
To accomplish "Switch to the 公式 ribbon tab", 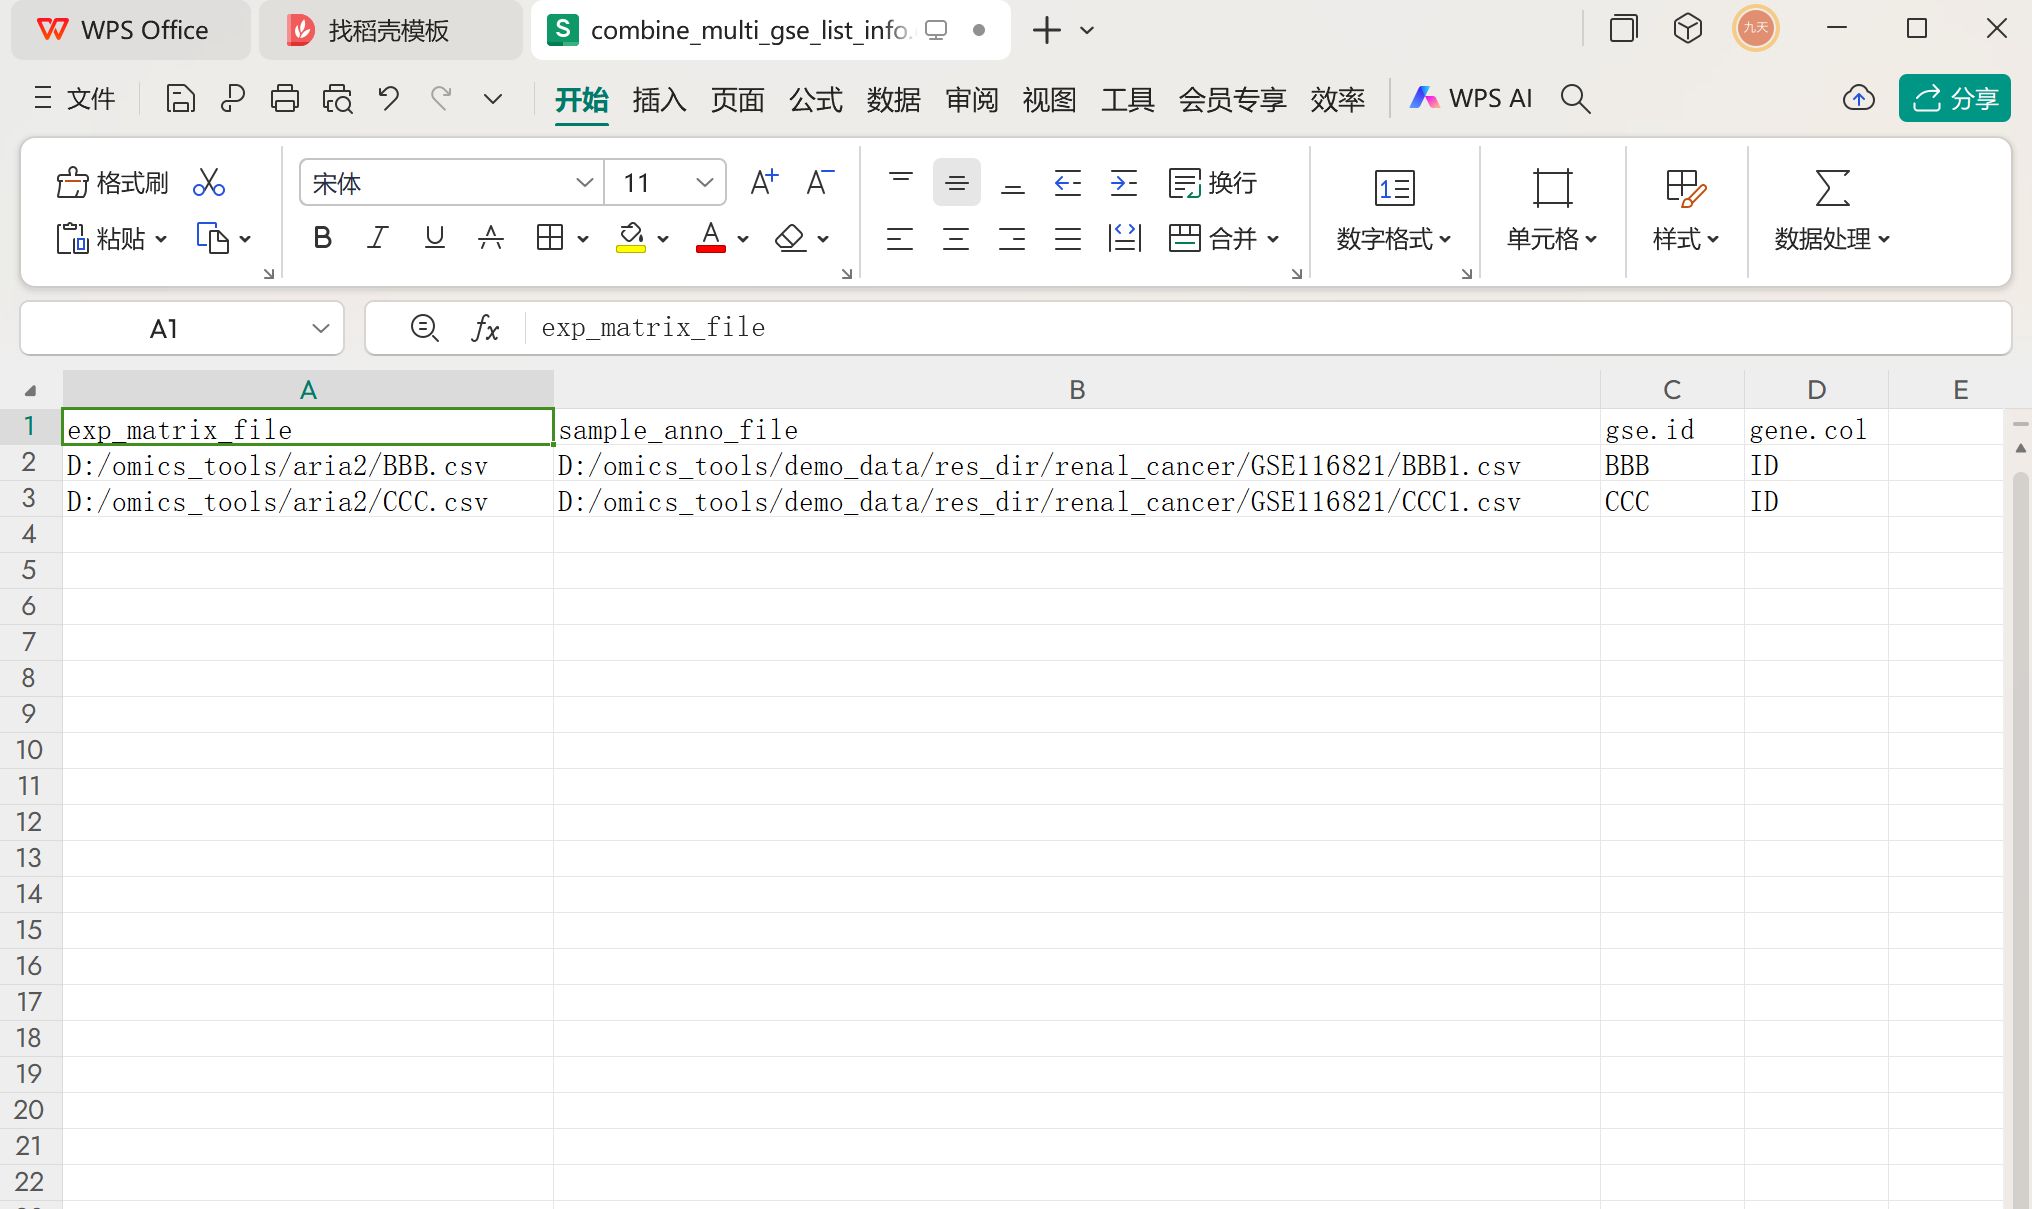I will tap(816, 99).
